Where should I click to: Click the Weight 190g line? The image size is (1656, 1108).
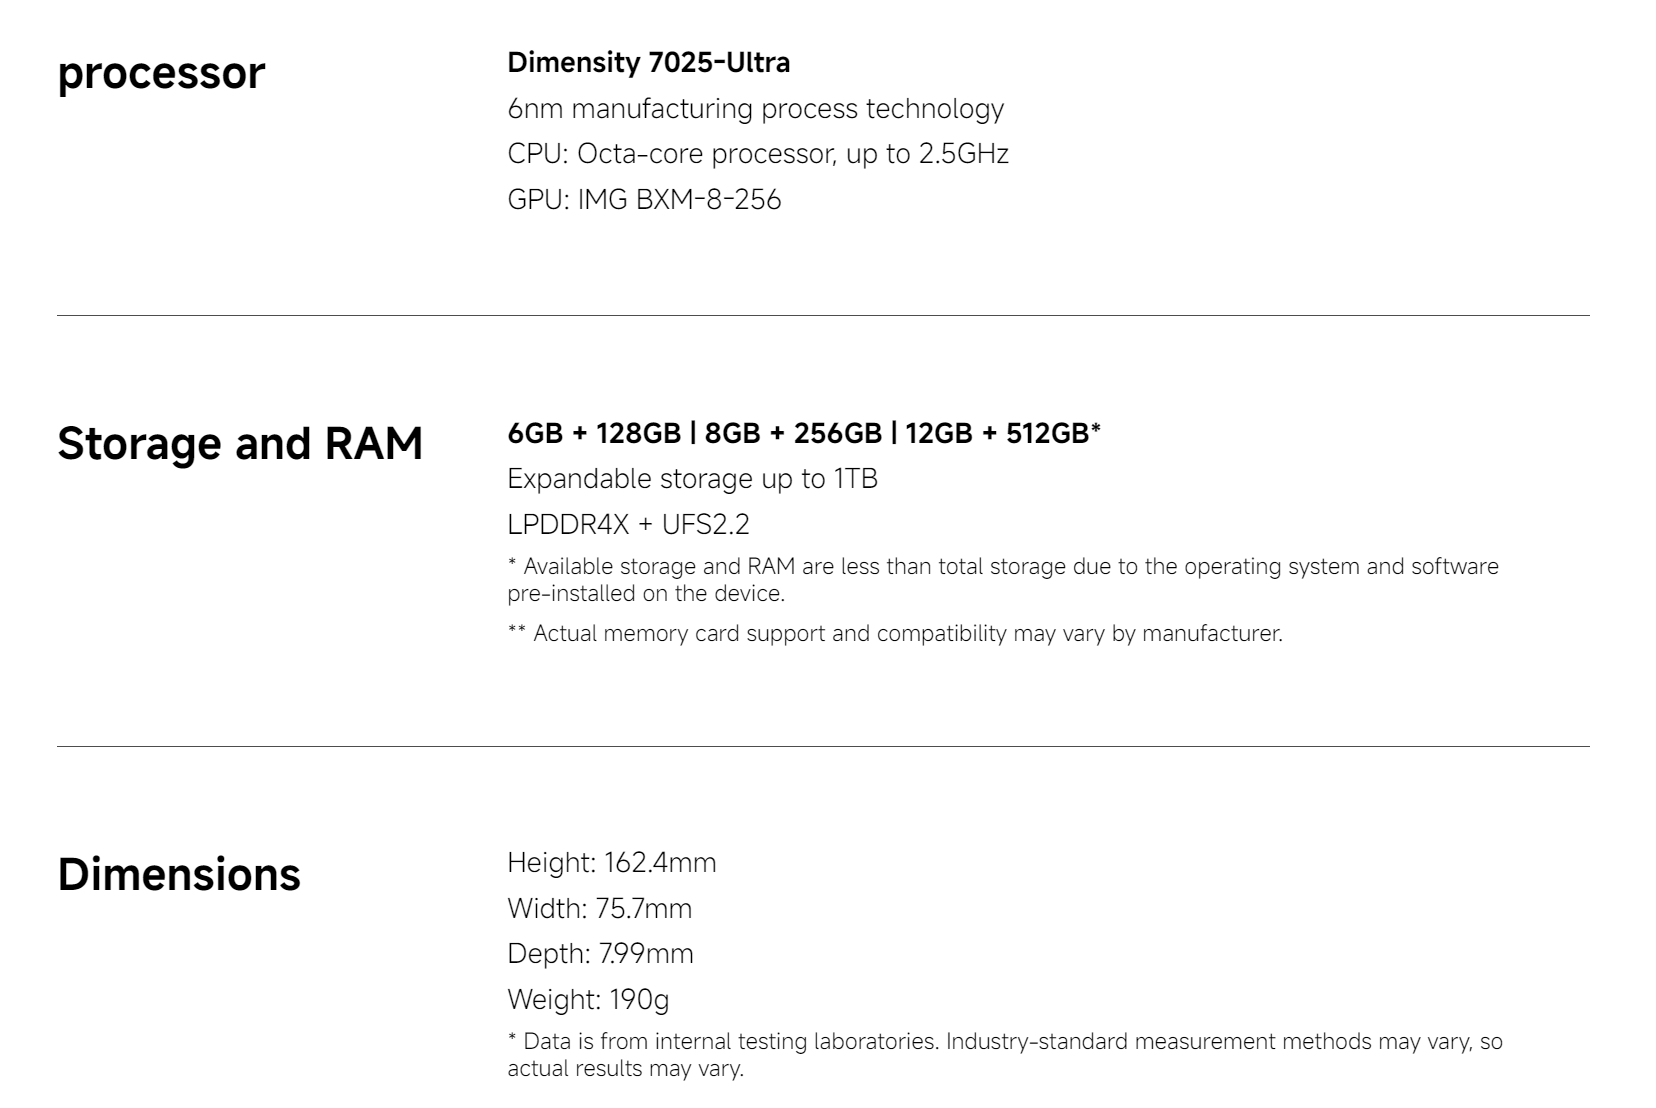pyautogui.click(x=588, y=999)
